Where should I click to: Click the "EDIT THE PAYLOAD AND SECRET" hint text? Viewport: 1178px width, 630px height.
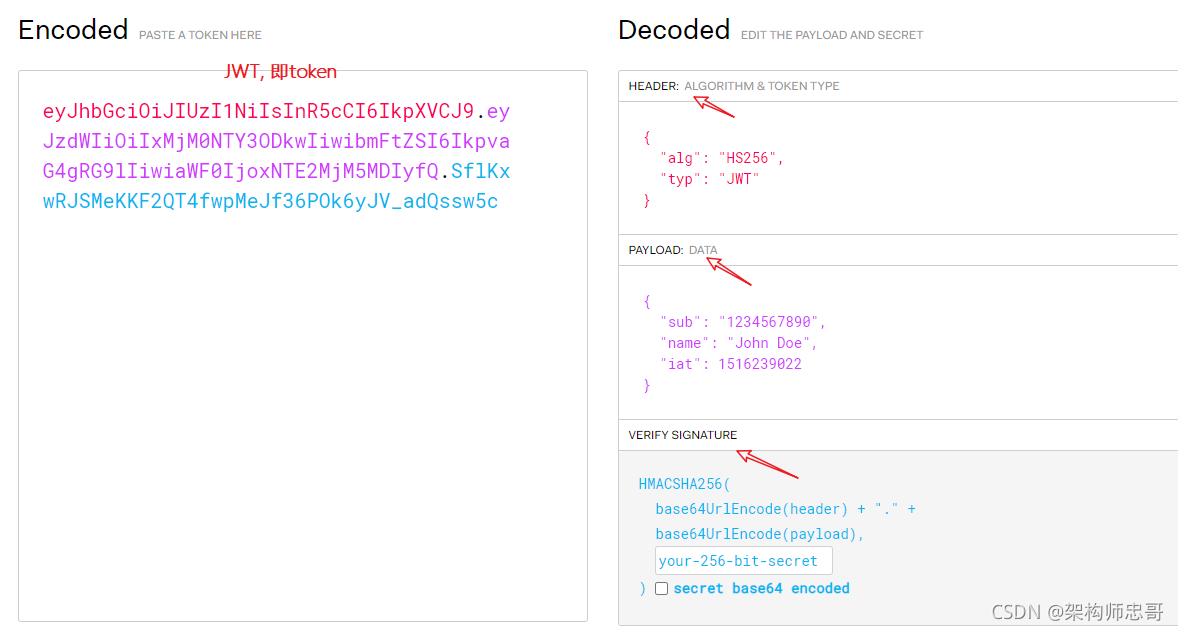coord(831,35)
